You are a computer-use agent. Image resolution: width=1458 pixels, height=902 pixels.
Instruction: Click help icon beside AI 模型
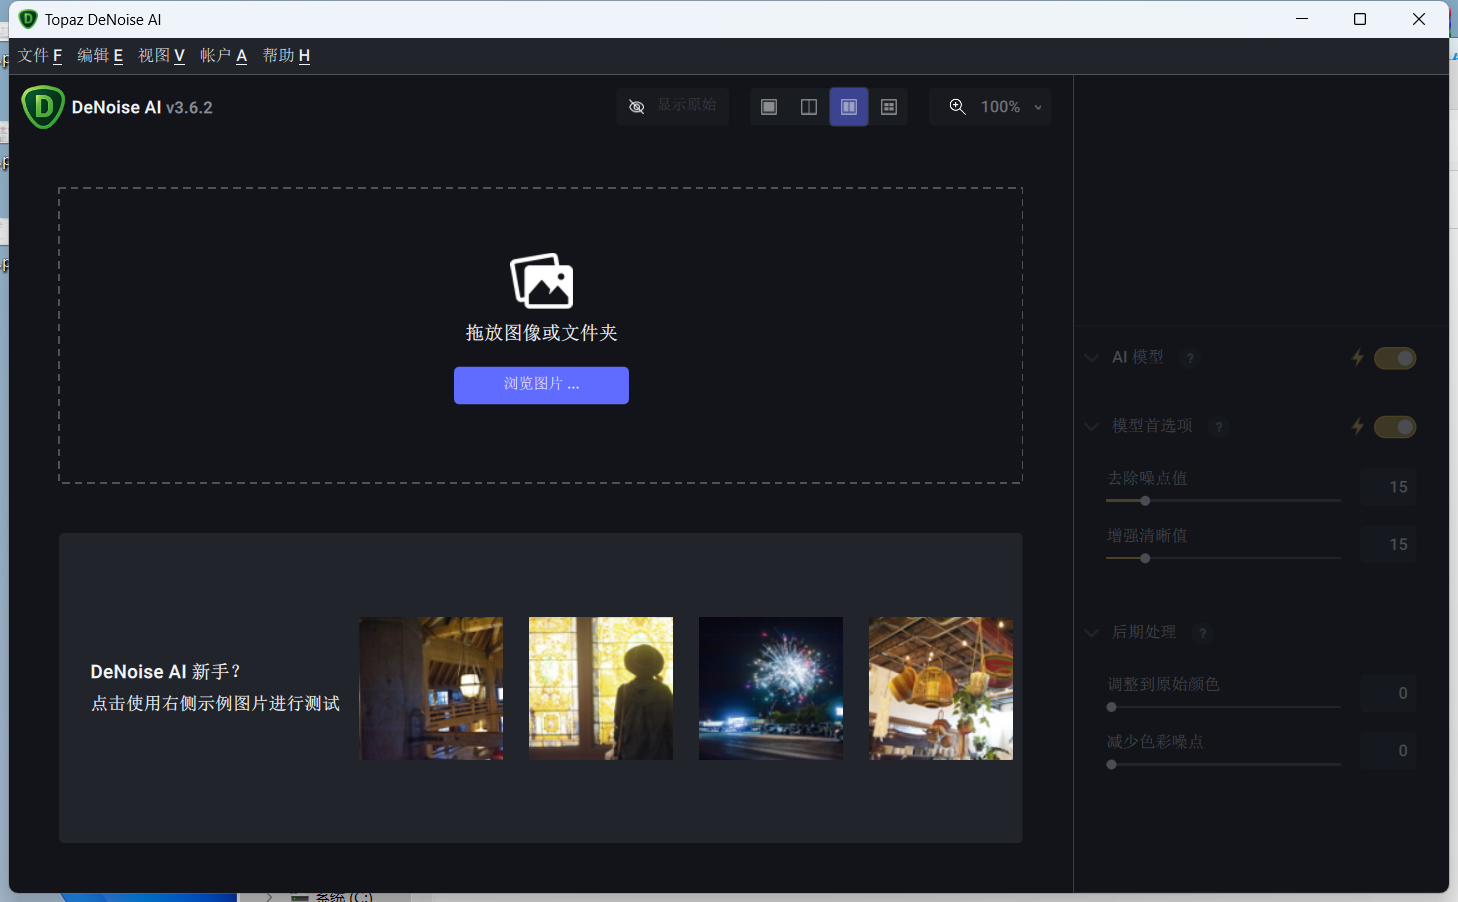(x=1189, y=358)
